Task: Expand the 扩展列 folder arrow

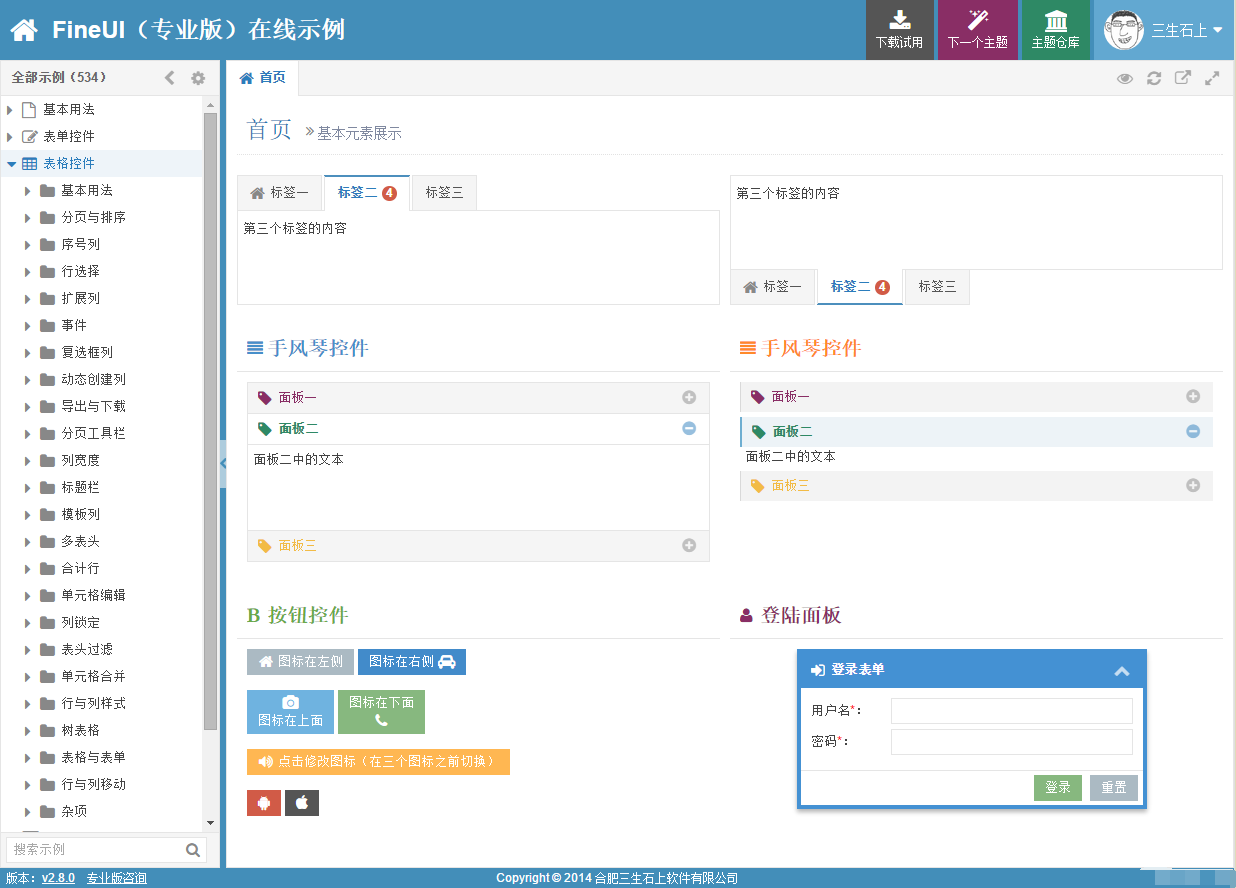Action: 28,298
